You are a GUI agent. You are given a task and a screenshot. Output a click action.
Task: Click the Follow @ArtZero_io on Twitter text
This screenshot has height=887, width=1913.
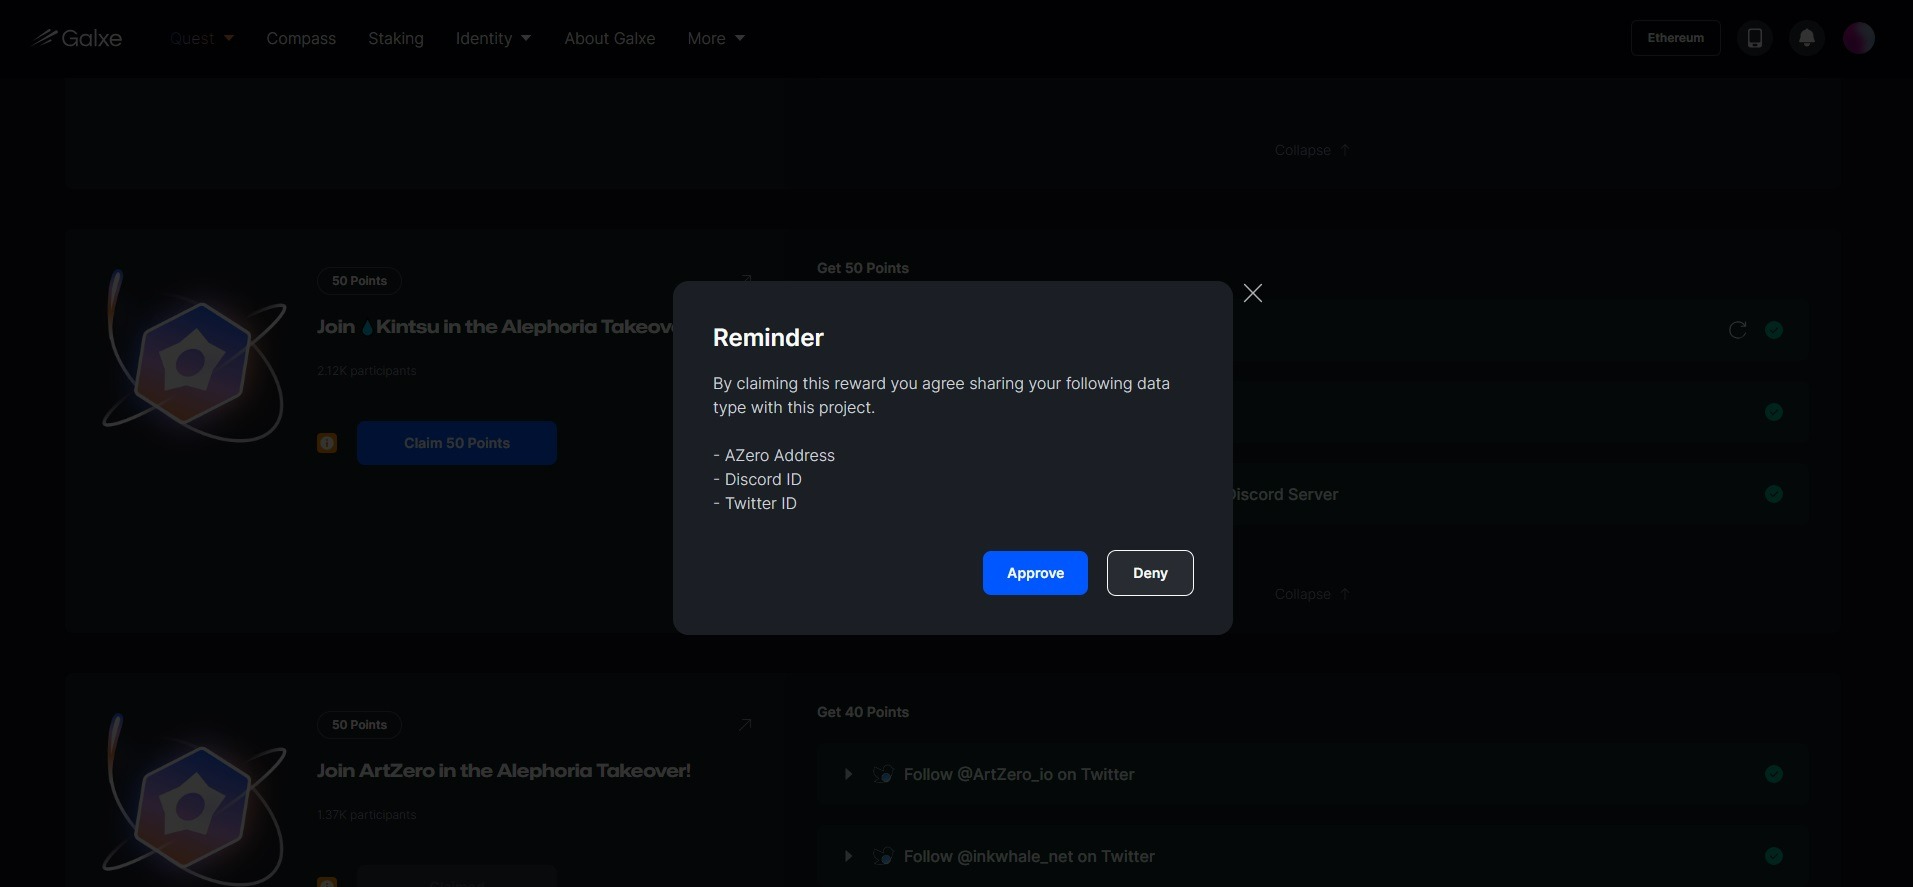[x=1019, y=774]
